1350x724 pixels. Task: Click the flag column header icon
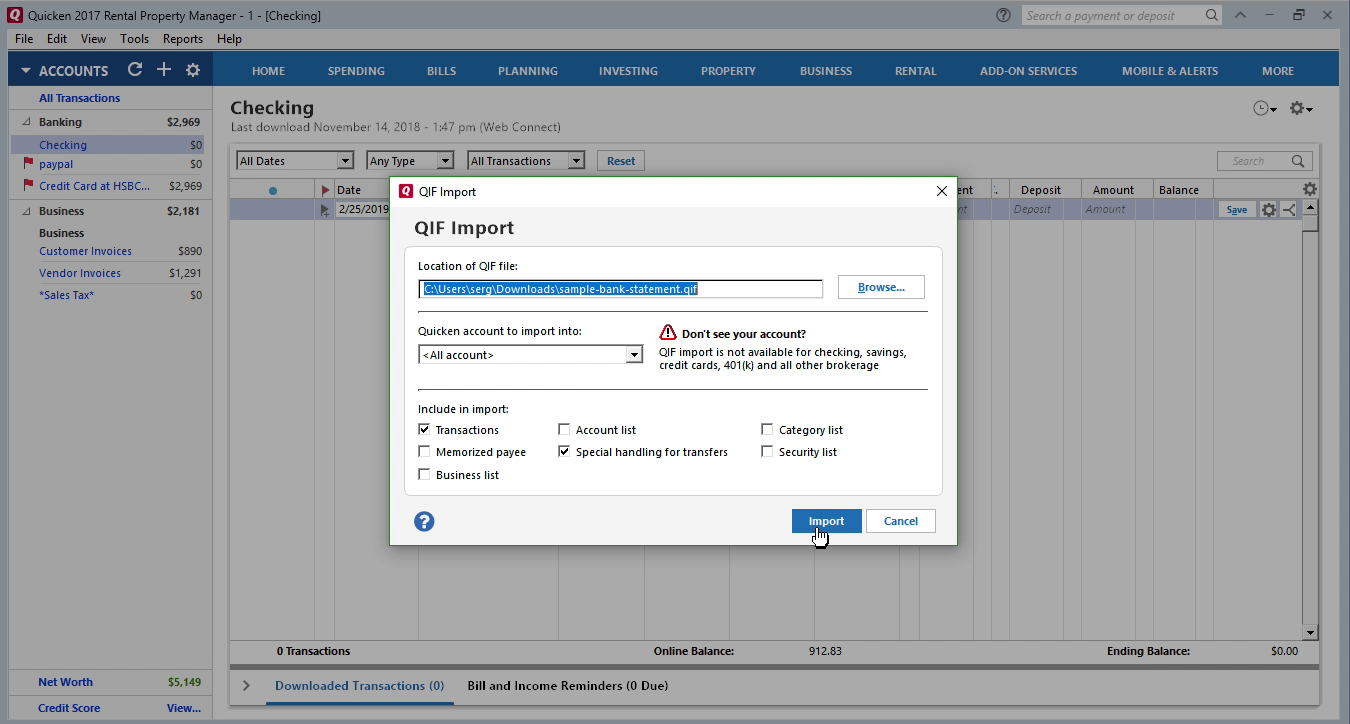click(x=325, y=190)
